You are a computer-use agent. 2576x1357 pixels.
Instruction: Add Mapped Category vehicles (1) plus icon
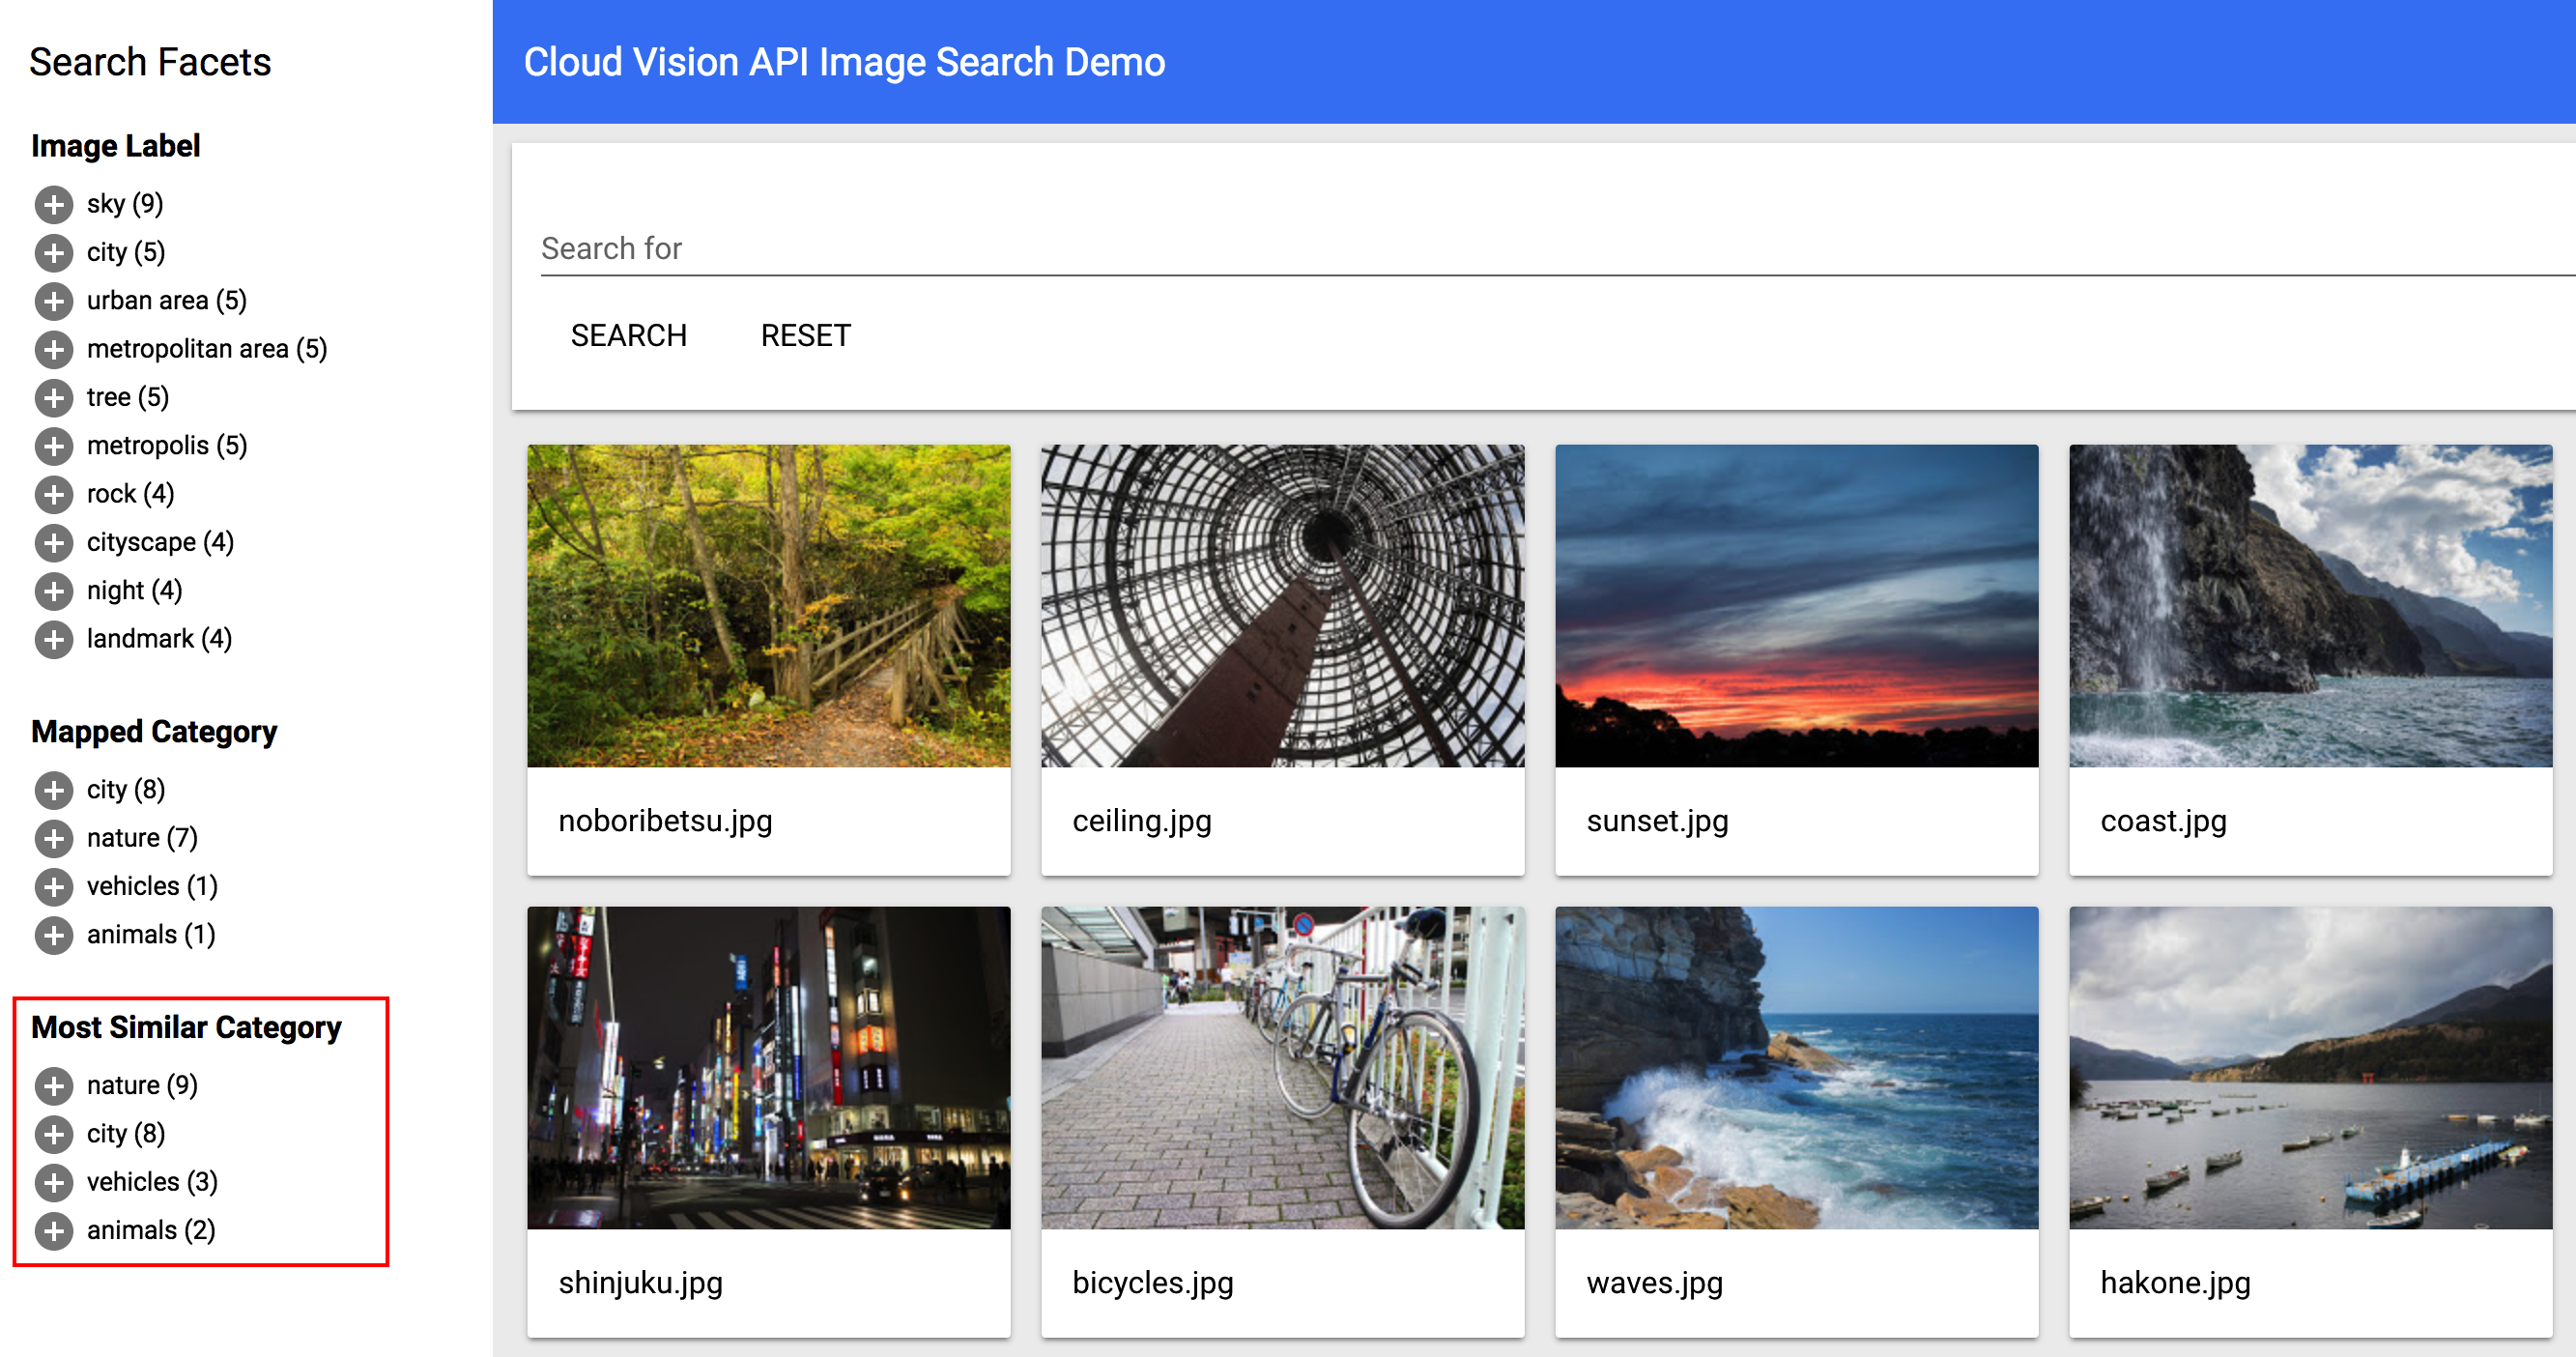pyautogui.click(x=54, y=886)
